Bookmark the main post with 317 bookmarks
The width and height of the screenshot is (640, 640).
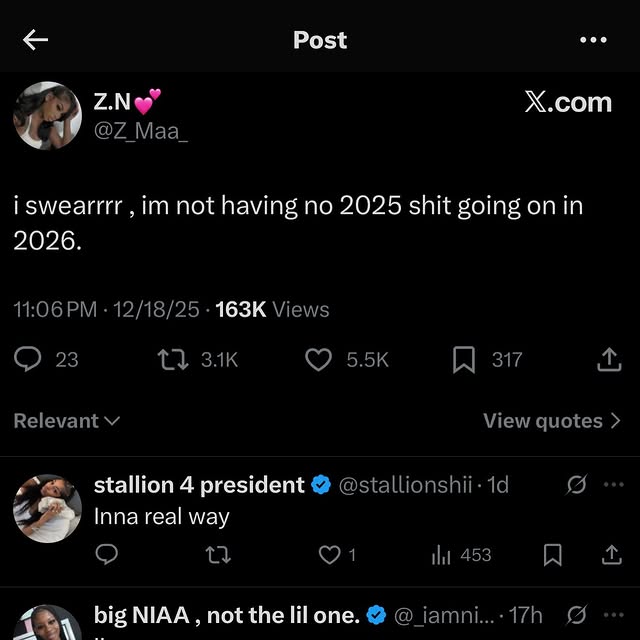pyautogui.click(x=464, y=359)
